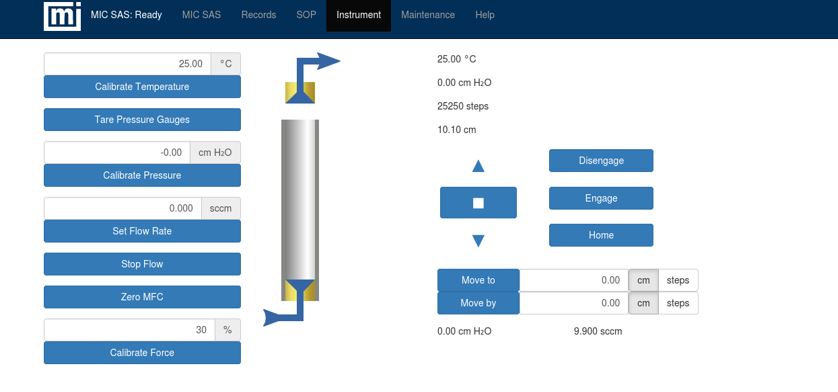Open the Records tab
Viewport: 838px width, 392px height.
click(259, 15)
